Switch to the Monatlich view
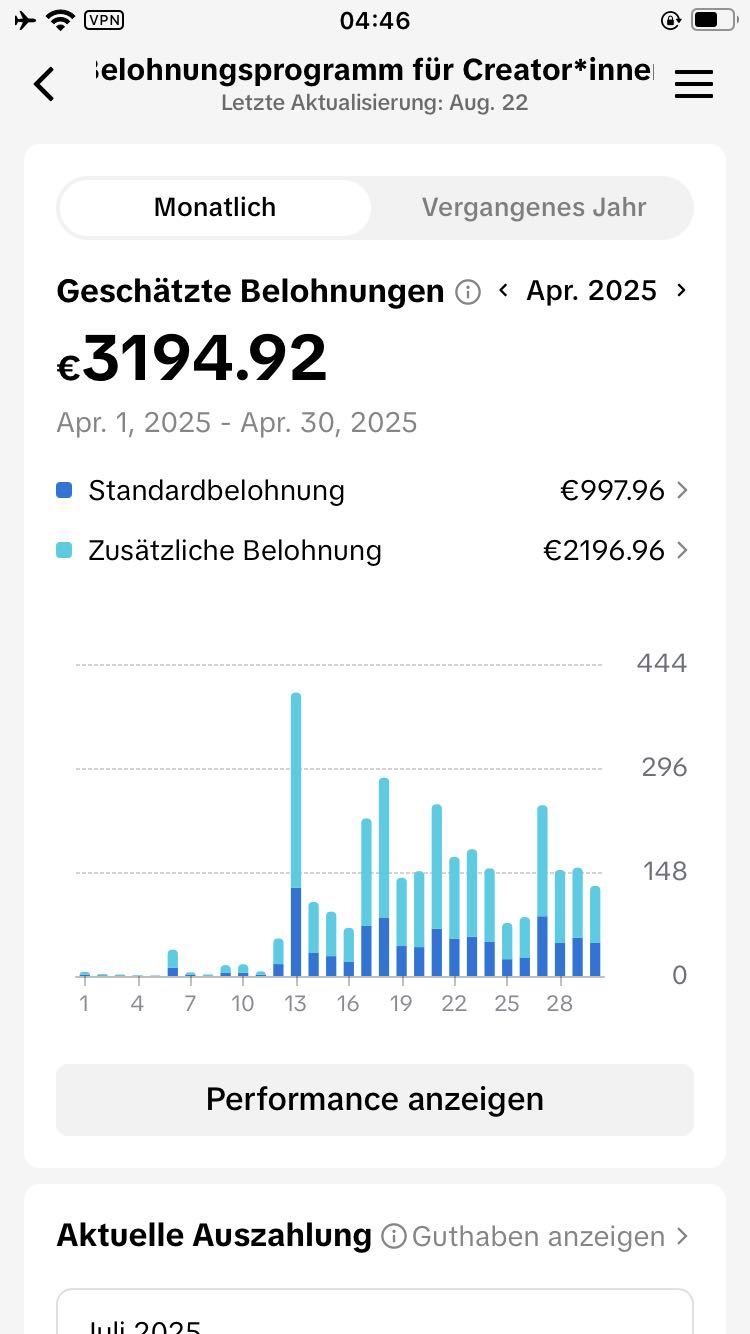 click(215, 208)
